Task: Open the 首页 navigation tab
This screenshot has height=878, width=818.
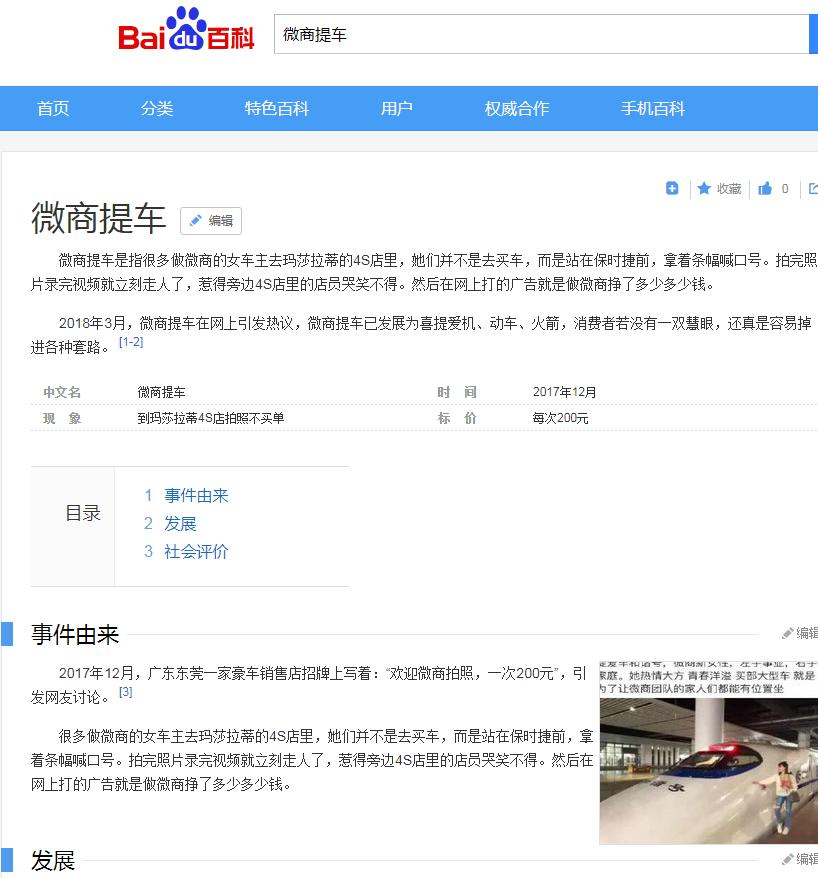Action: 52,108
